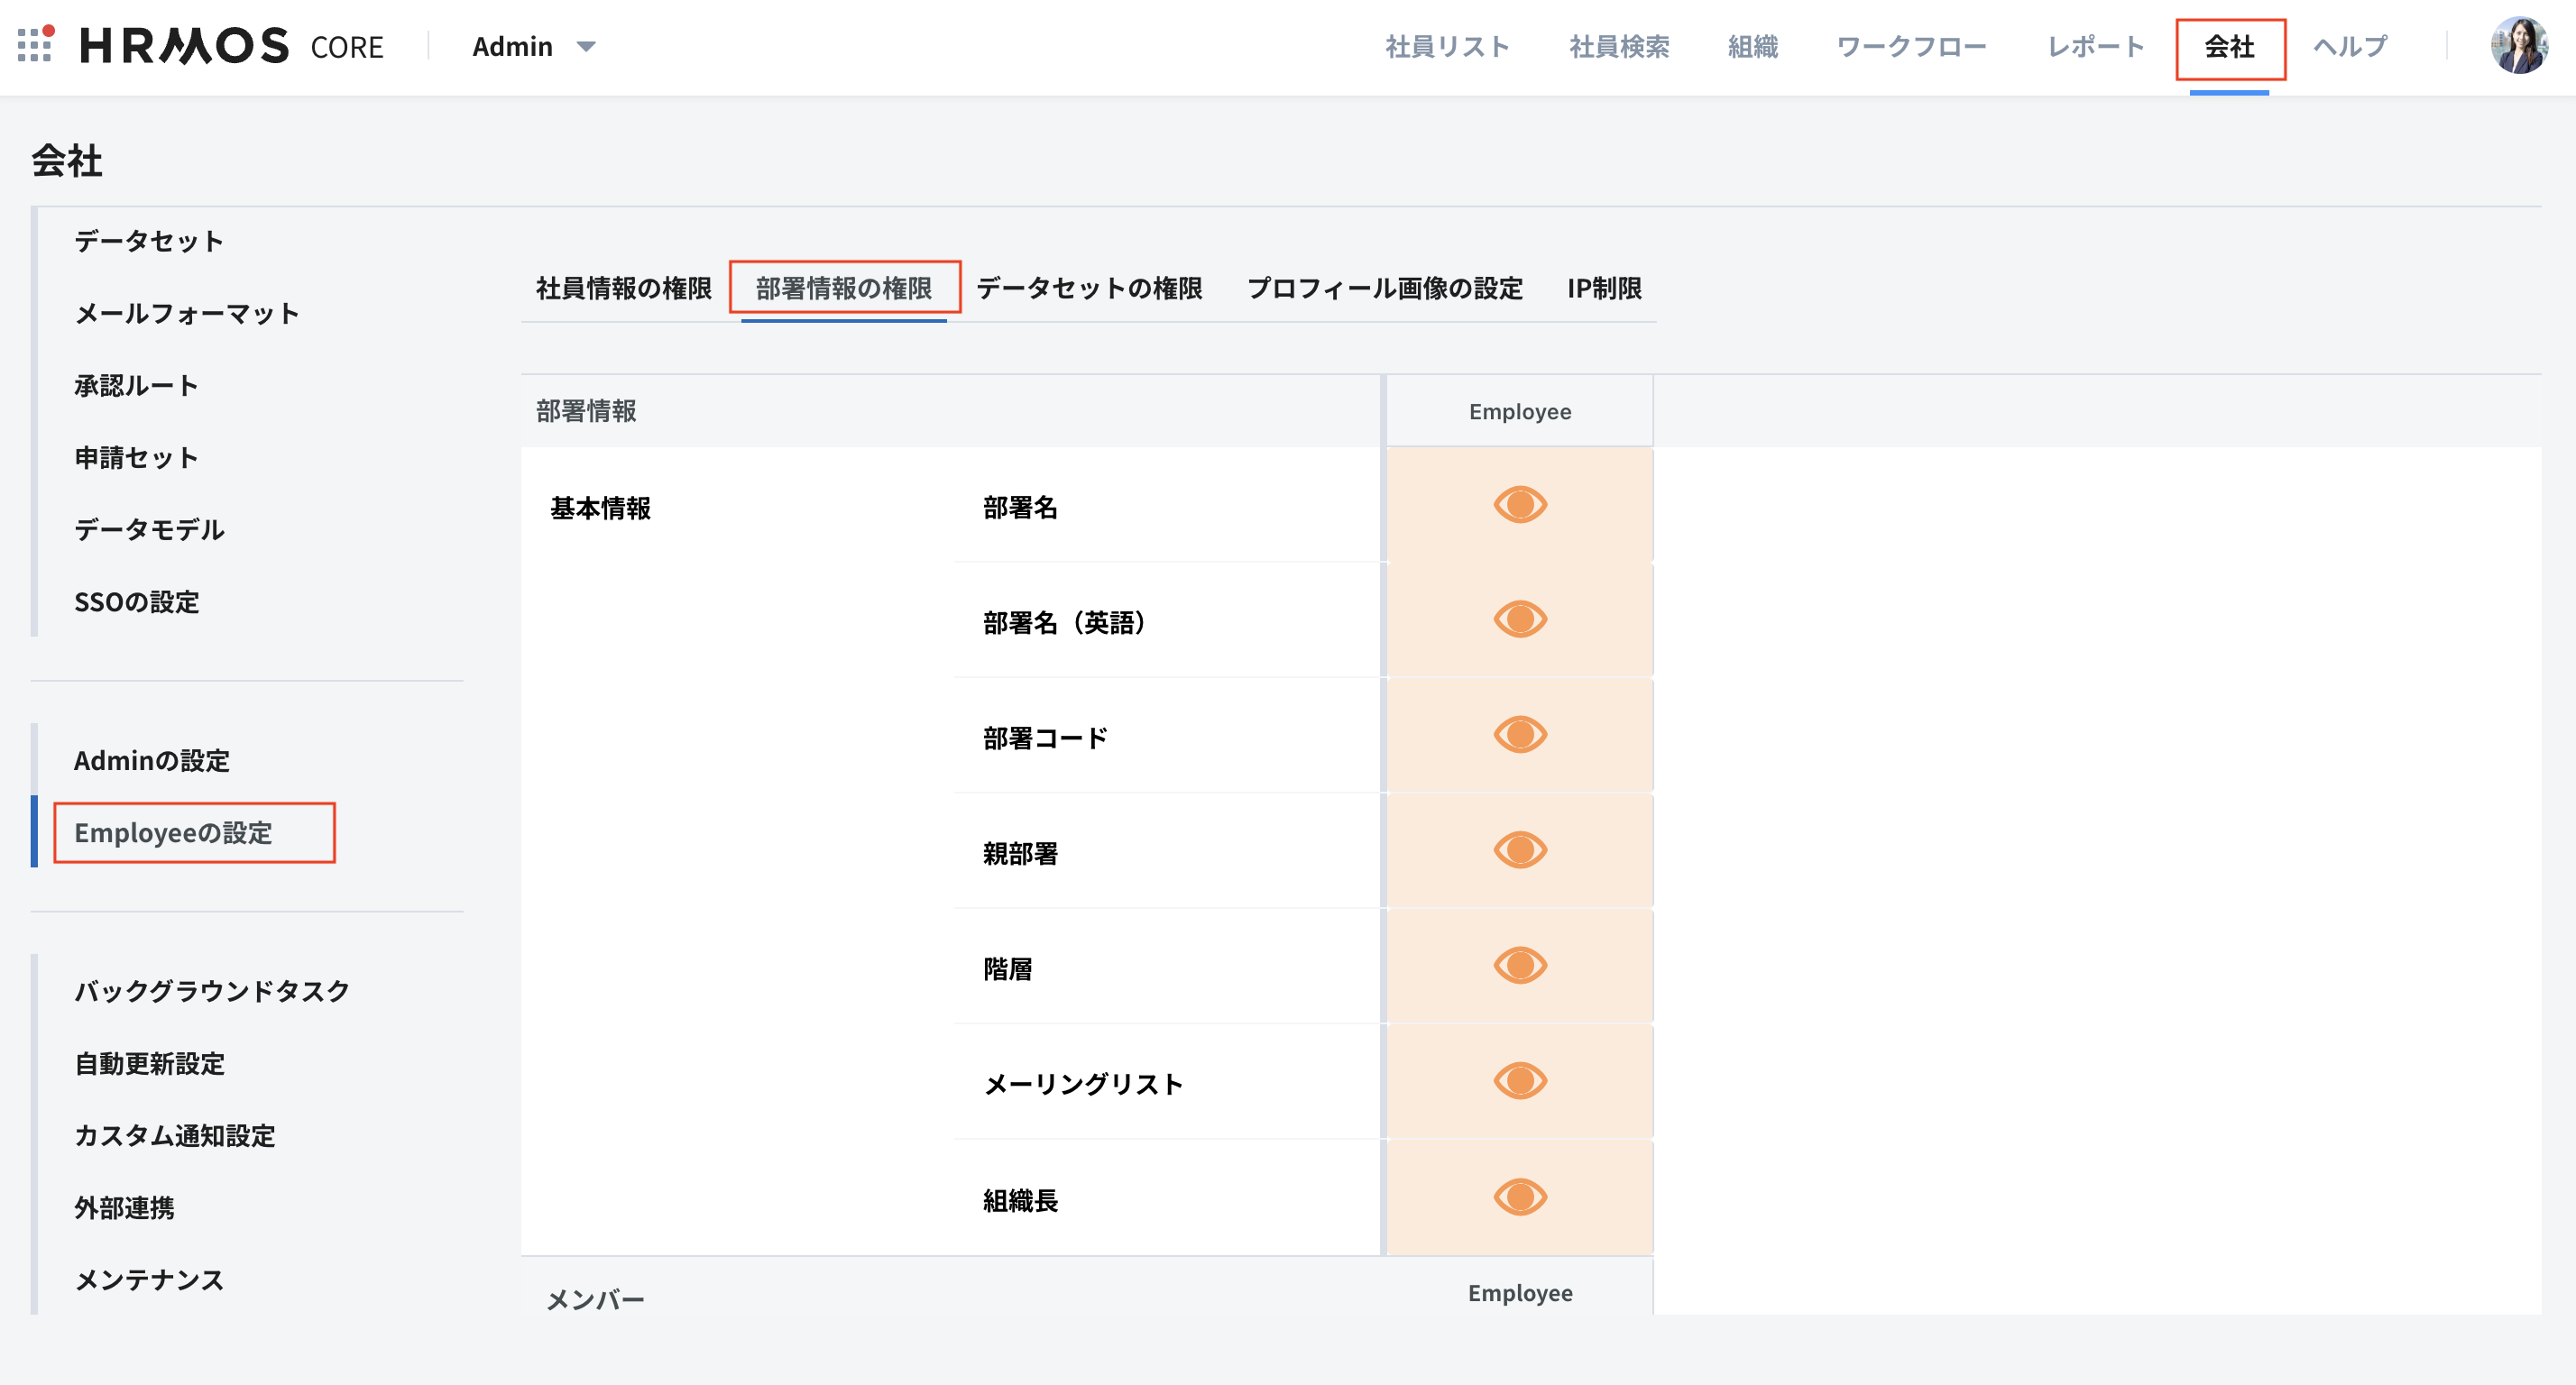
Task: Switch to 社員情報の権限 tab
Action: [623, 289]
